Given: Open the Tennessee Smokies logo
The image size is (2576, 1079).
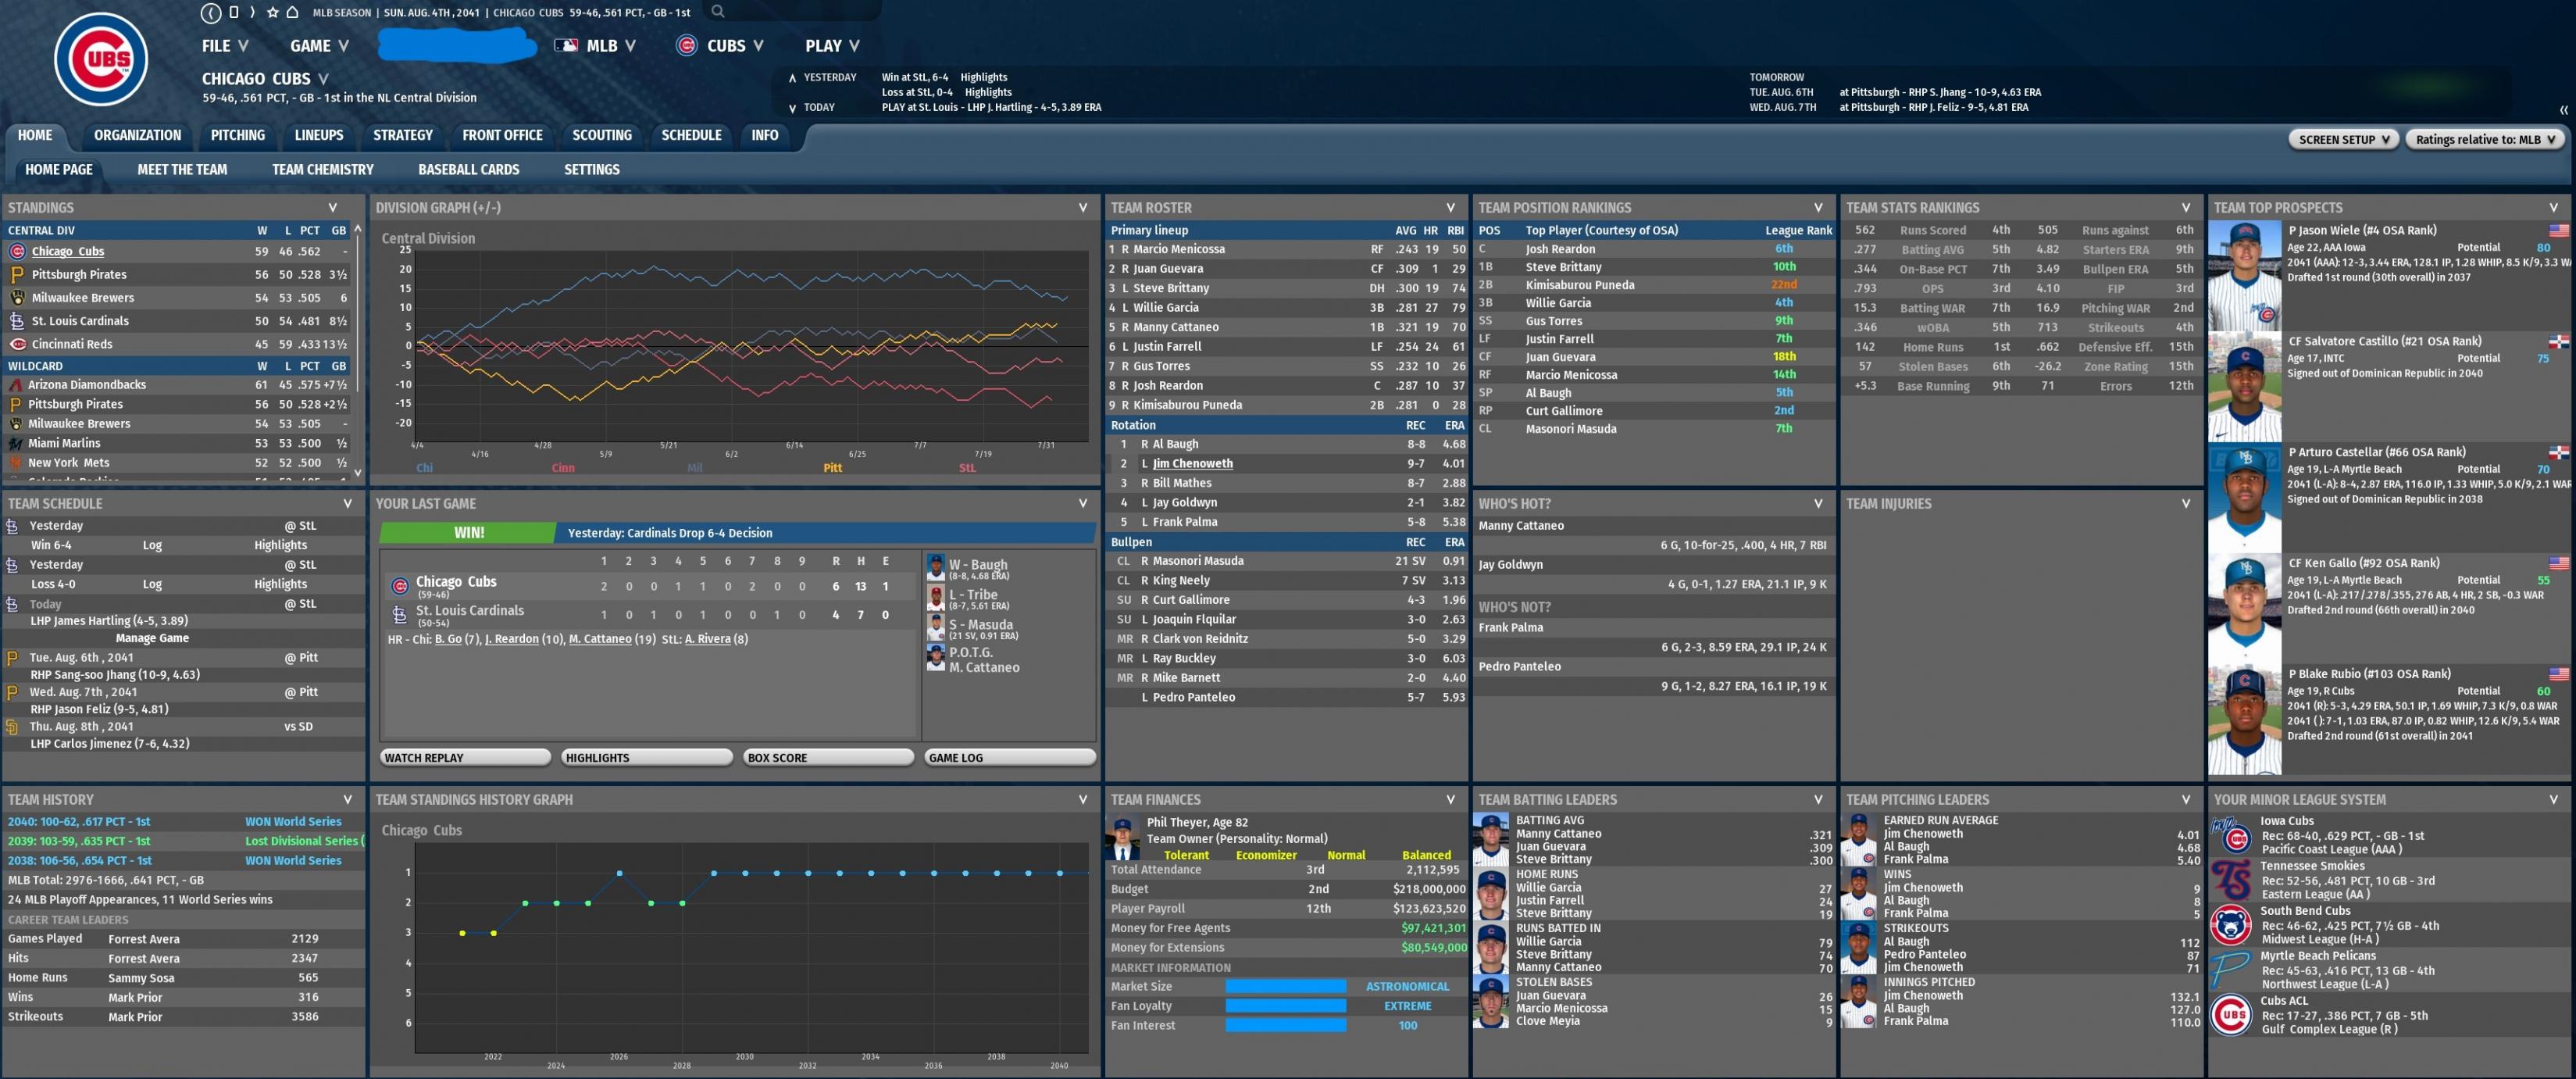Looking at the screenshot, I should (2231, 880).
